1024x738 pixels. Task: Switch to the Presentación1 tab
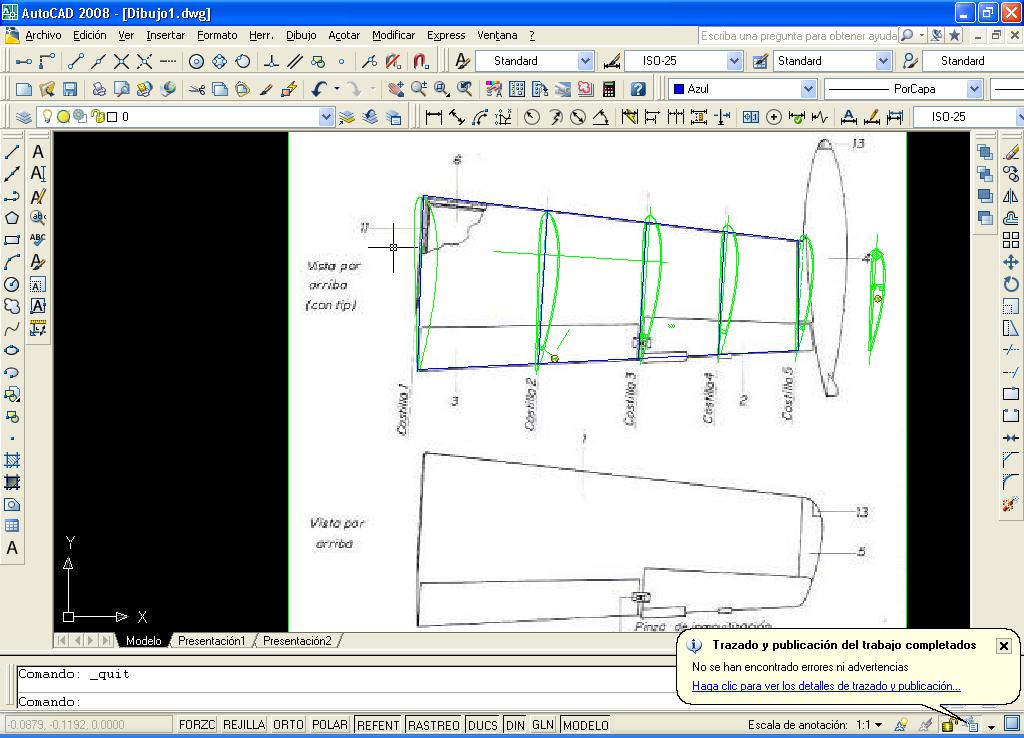211,641
